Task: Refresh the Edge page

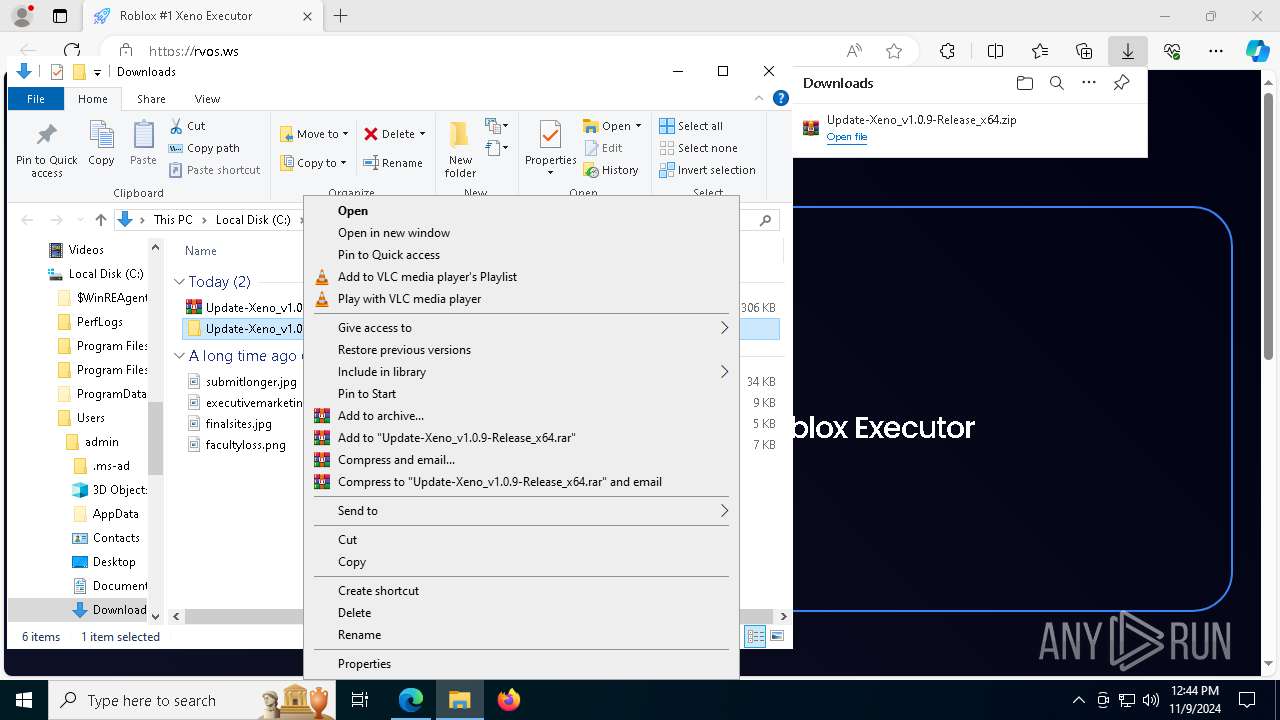Action: [x=71, y=51]
